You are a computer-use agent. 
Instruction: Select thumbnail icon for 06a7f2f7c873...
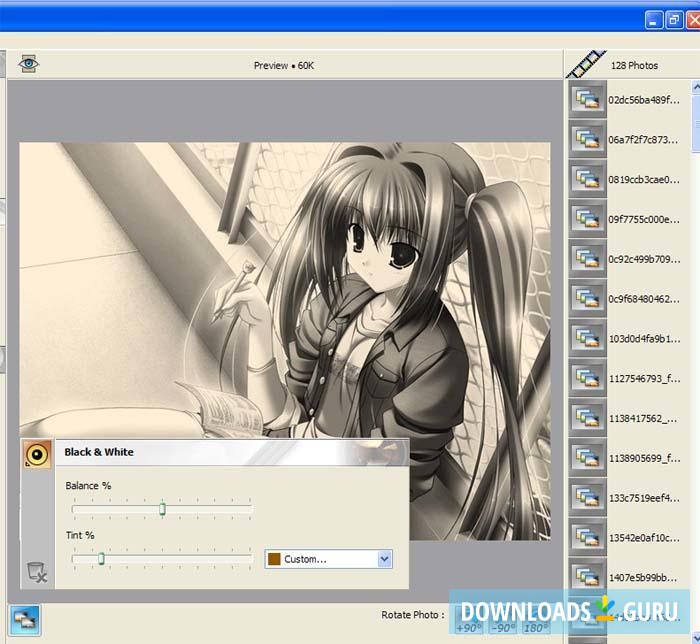point(587,139)
